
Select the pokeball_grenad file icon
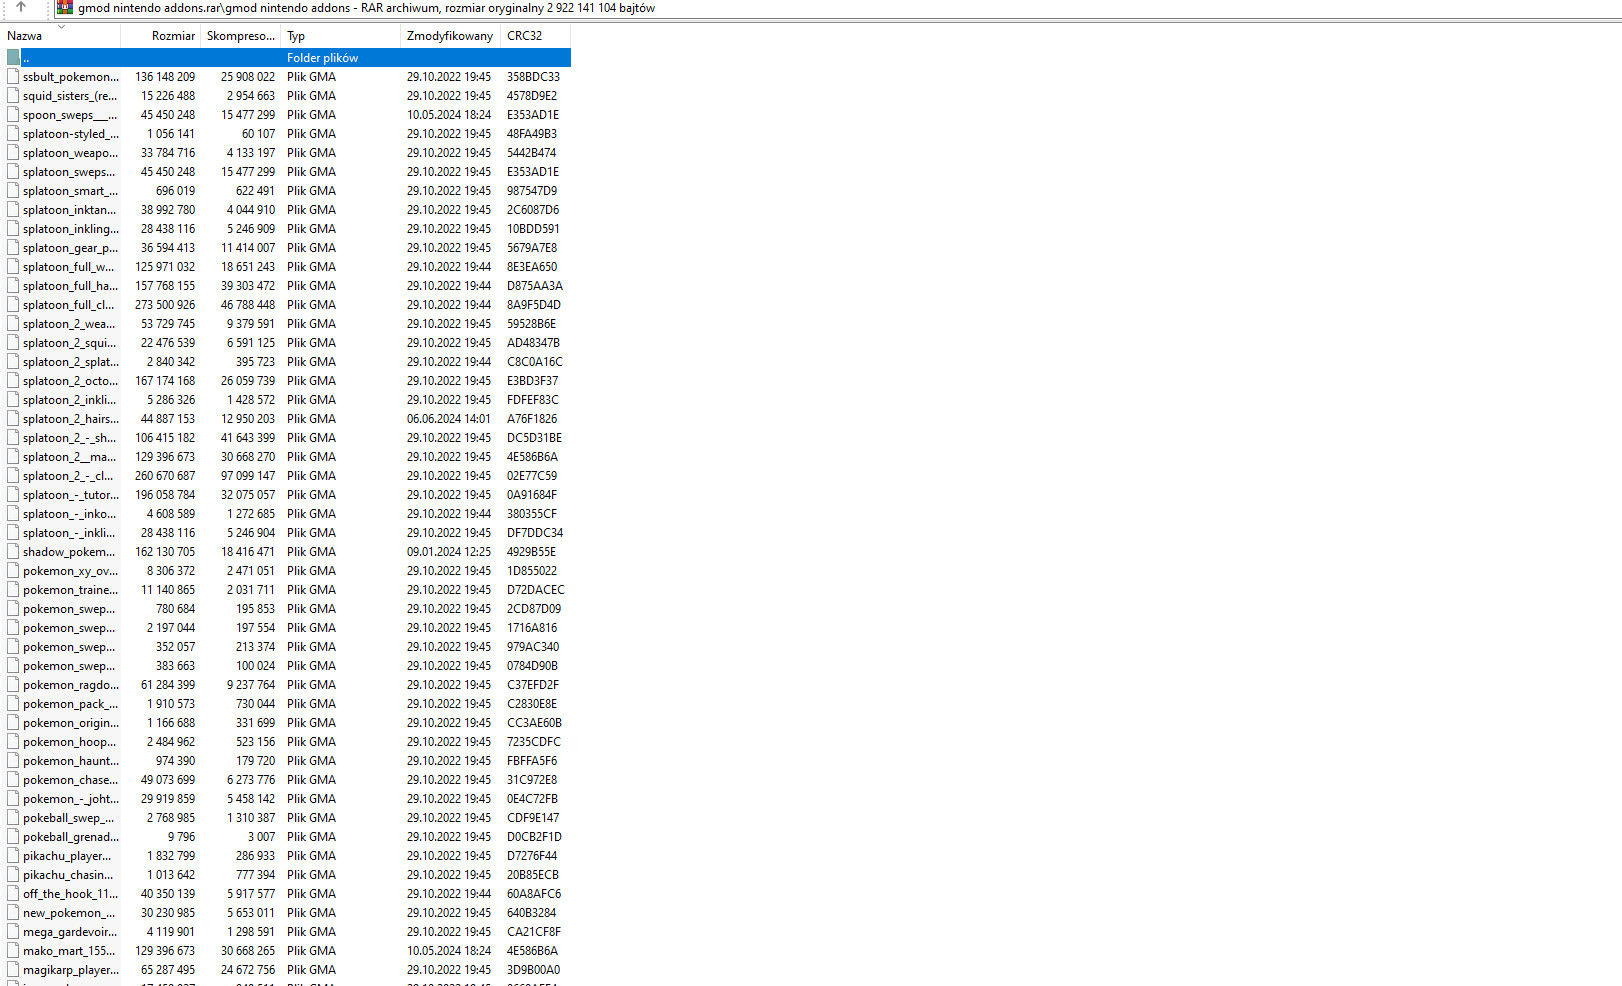pyautogui.click(x=11, y=836)
